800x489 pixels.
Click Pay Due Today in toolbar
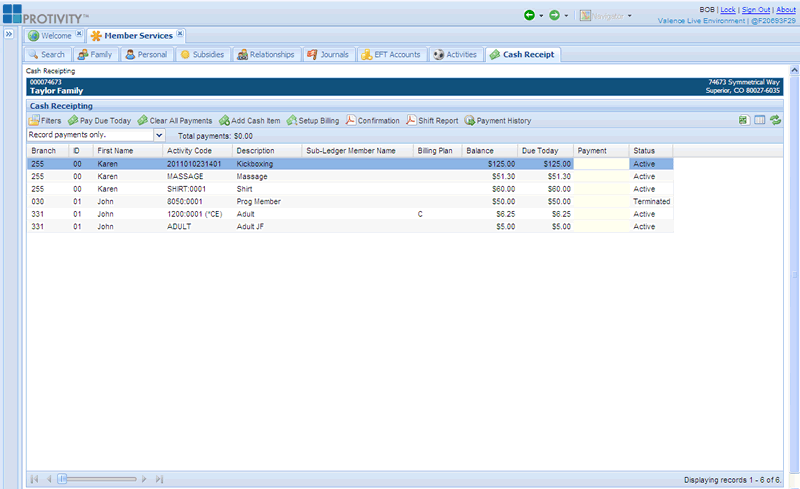[99, 121]
